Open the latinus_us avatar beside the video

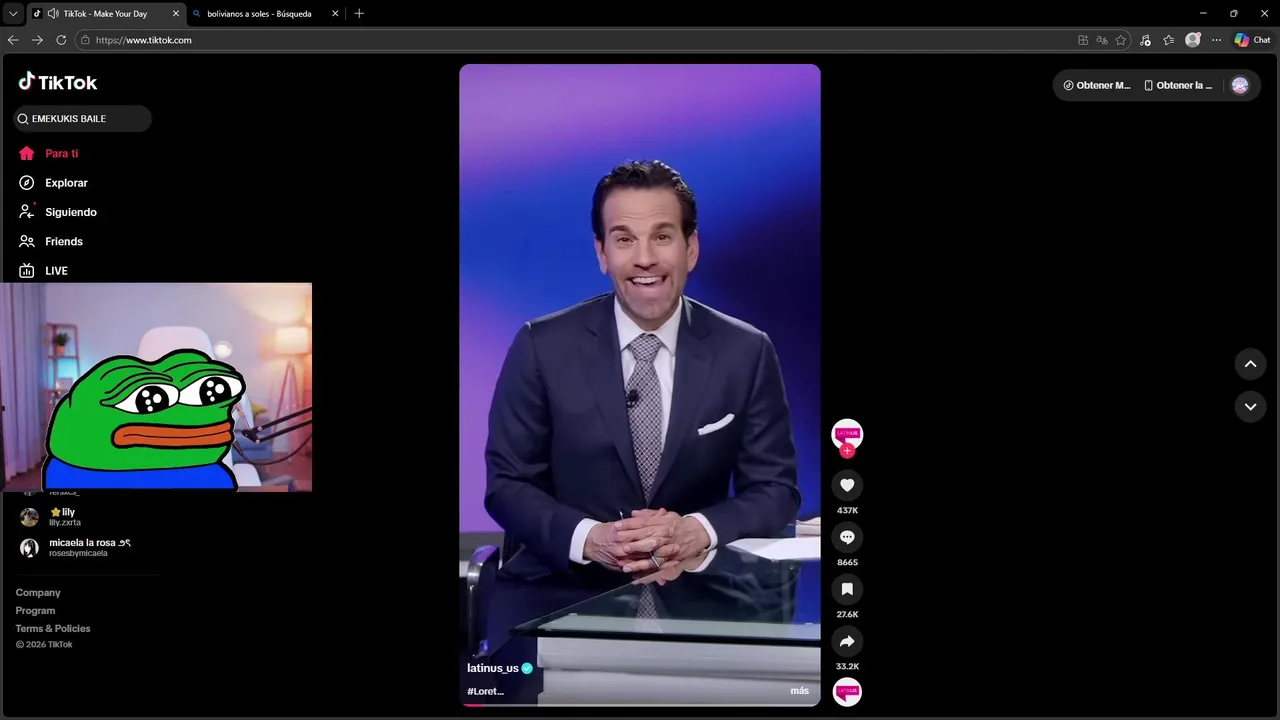coord(847,433)
